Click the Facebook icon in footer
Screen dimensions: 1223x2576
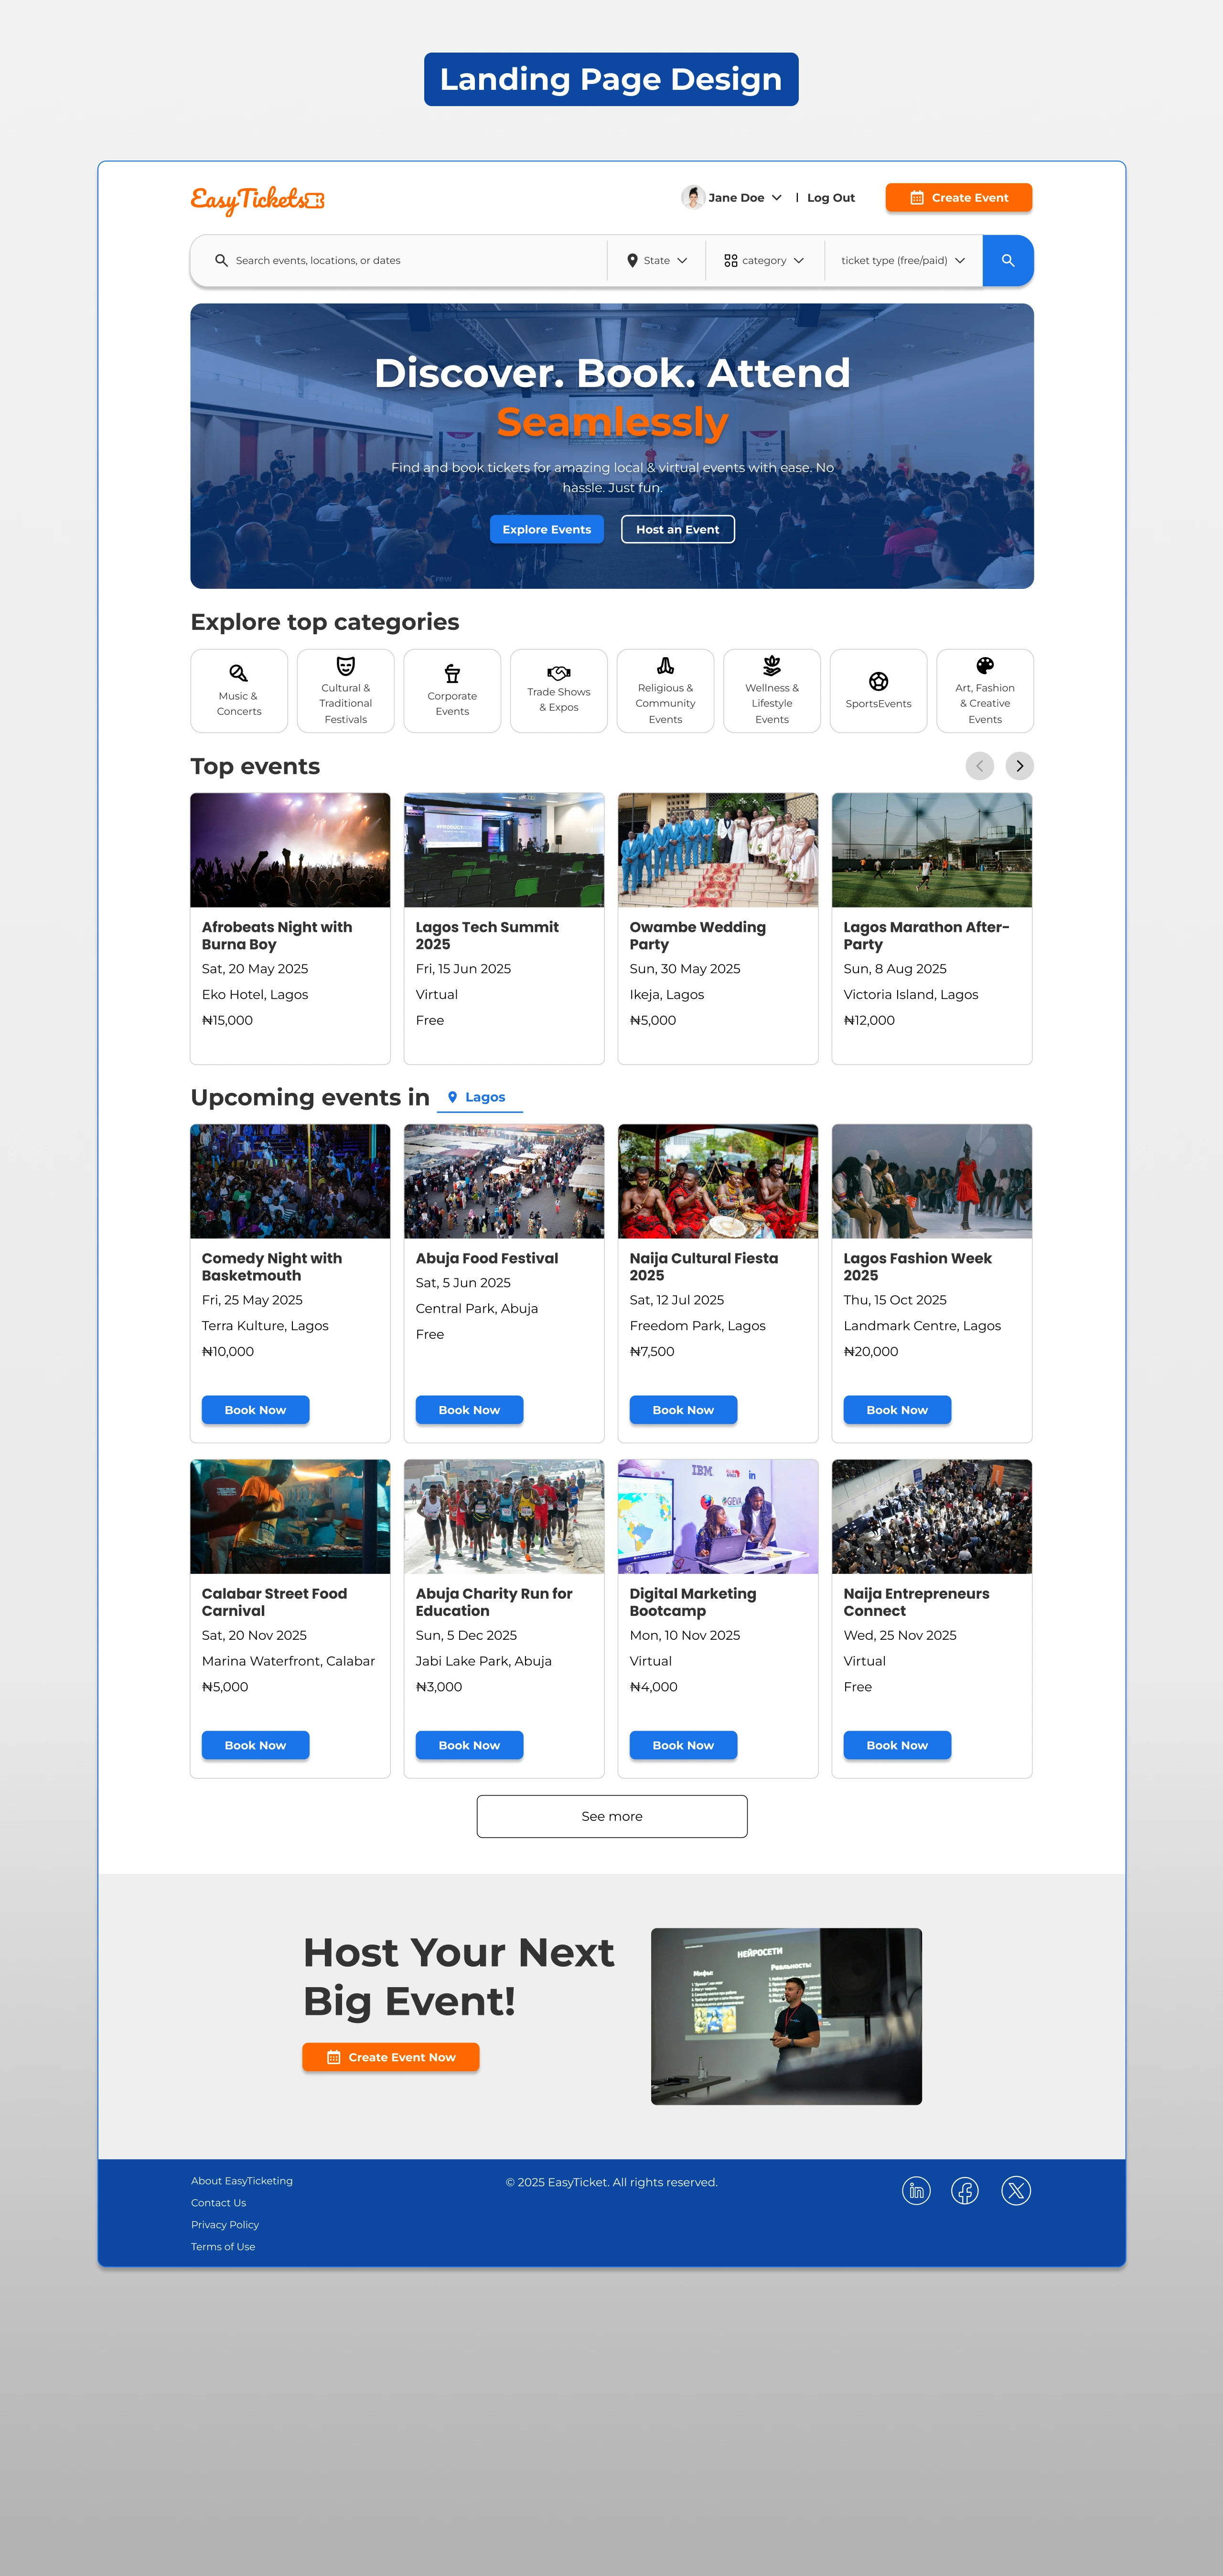(965, 2190)
